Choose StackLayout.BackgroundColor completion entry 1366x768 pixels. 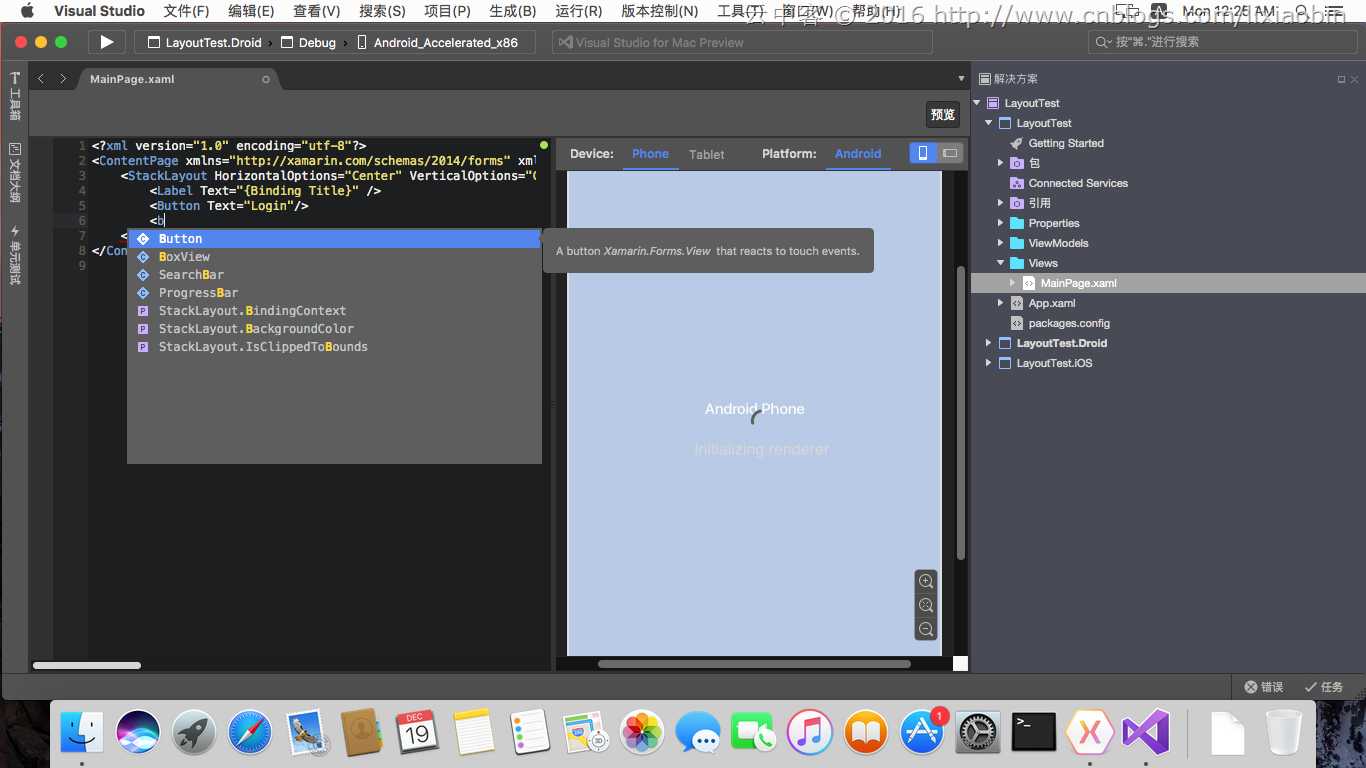coord(333,329)
